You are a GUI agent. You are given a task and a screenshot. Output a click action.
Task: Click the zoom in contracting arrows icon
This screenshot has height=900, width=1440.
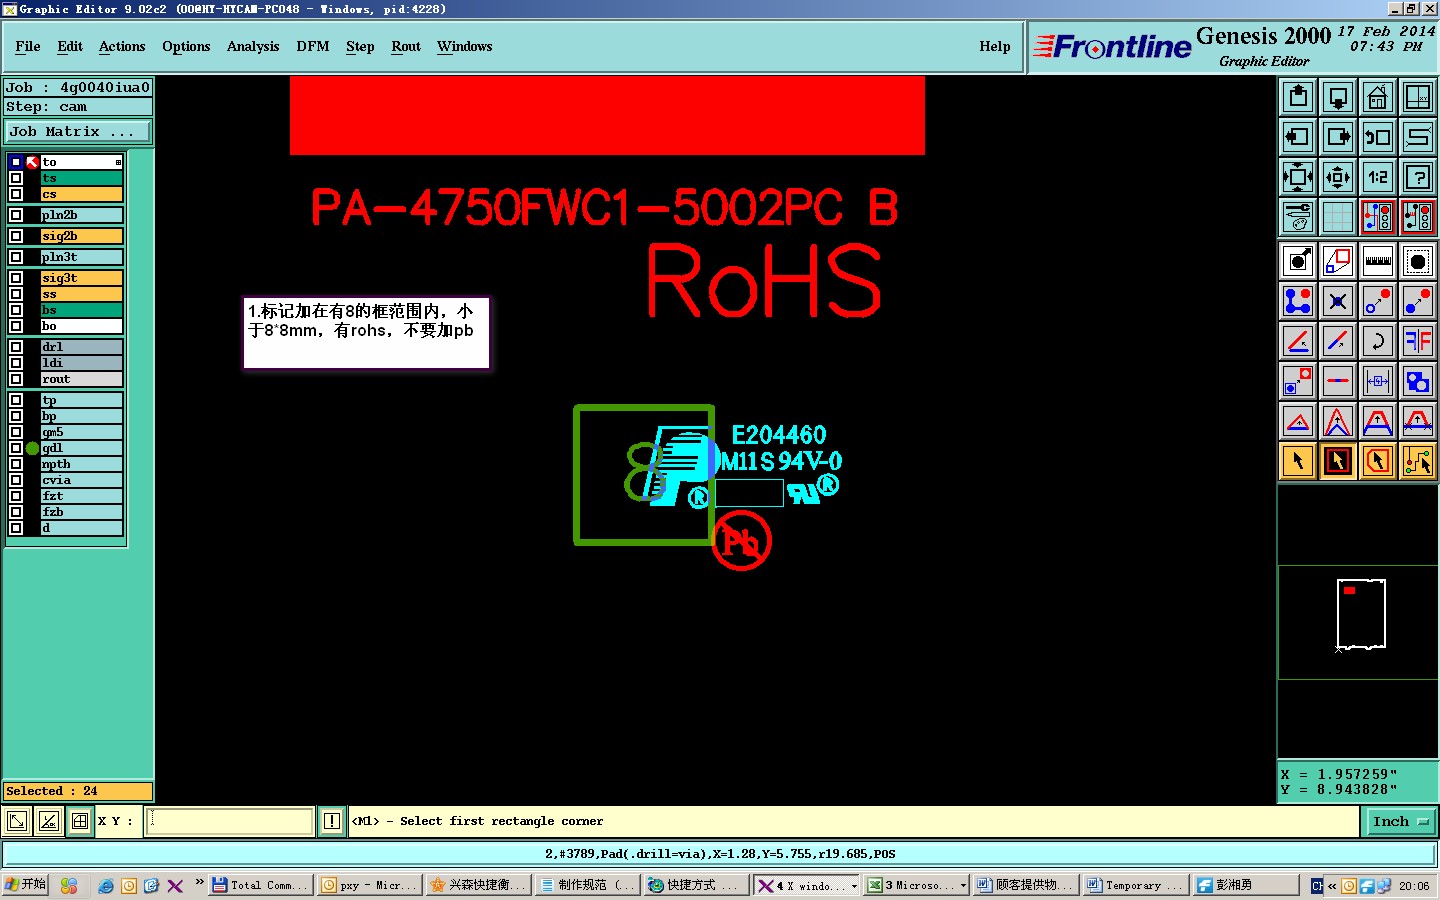pos(1338,177)
